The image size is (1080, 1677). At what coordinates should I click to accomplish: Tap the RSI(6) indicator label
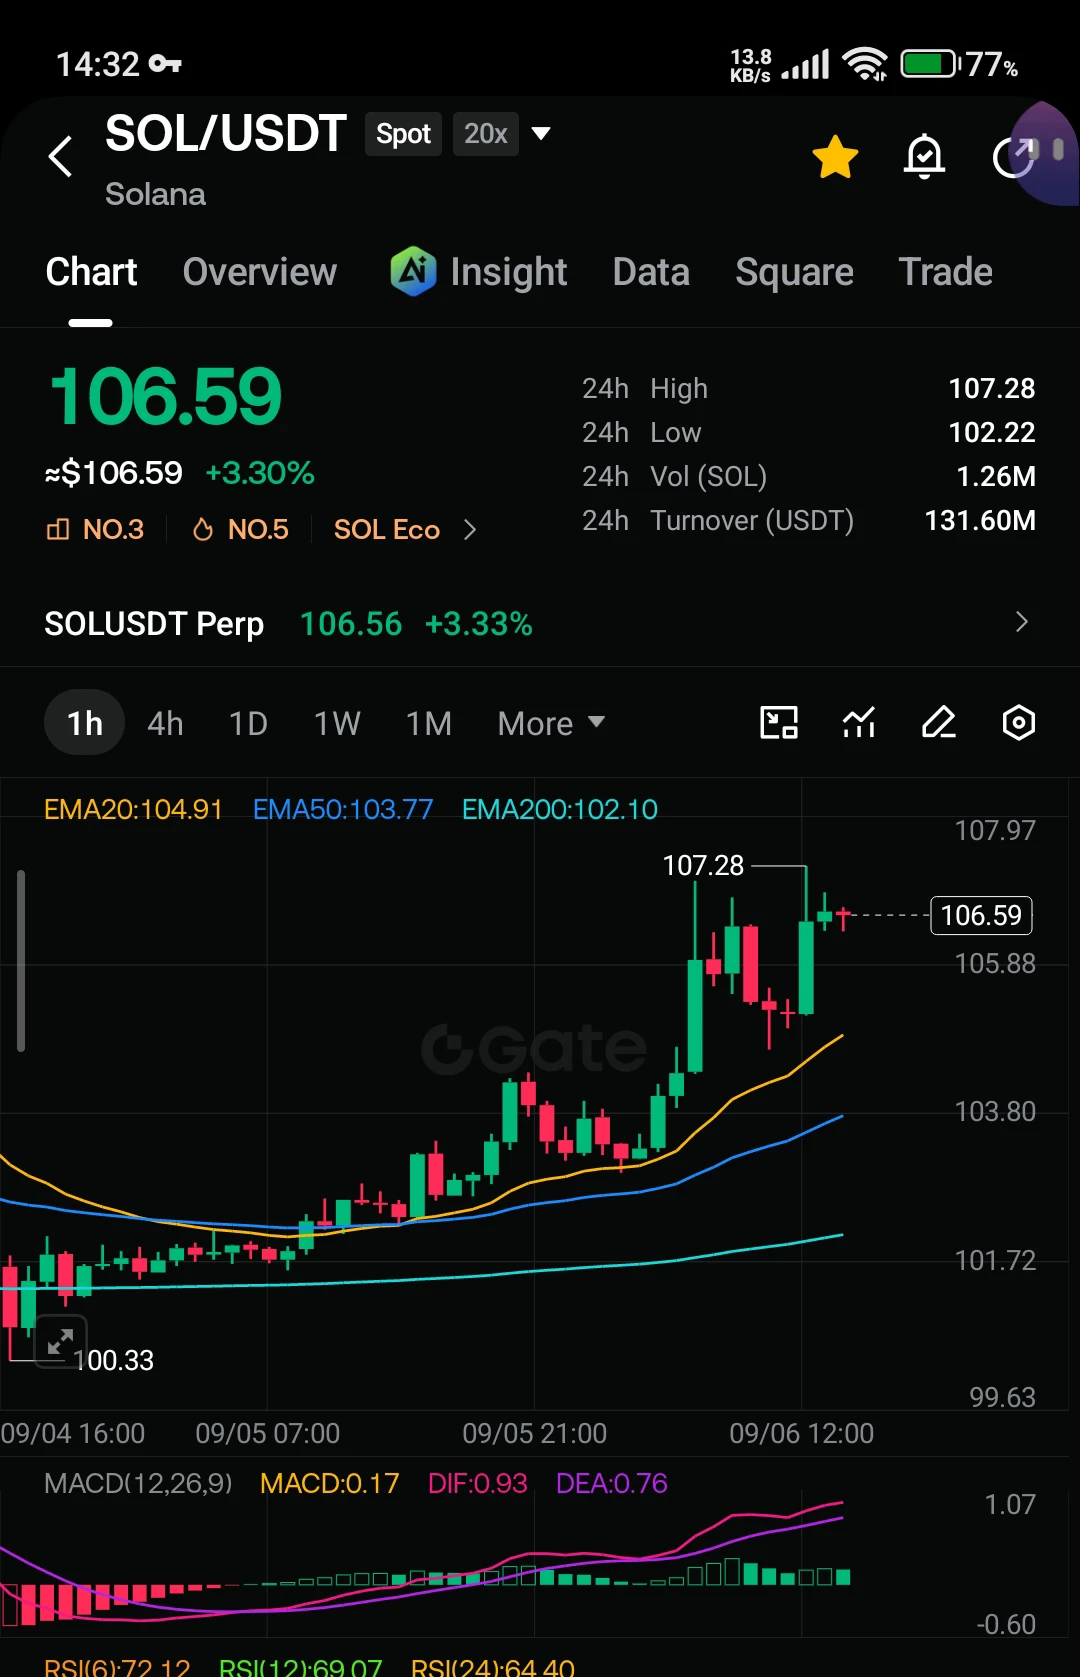pyautogui.click(x=117, y=1667)
